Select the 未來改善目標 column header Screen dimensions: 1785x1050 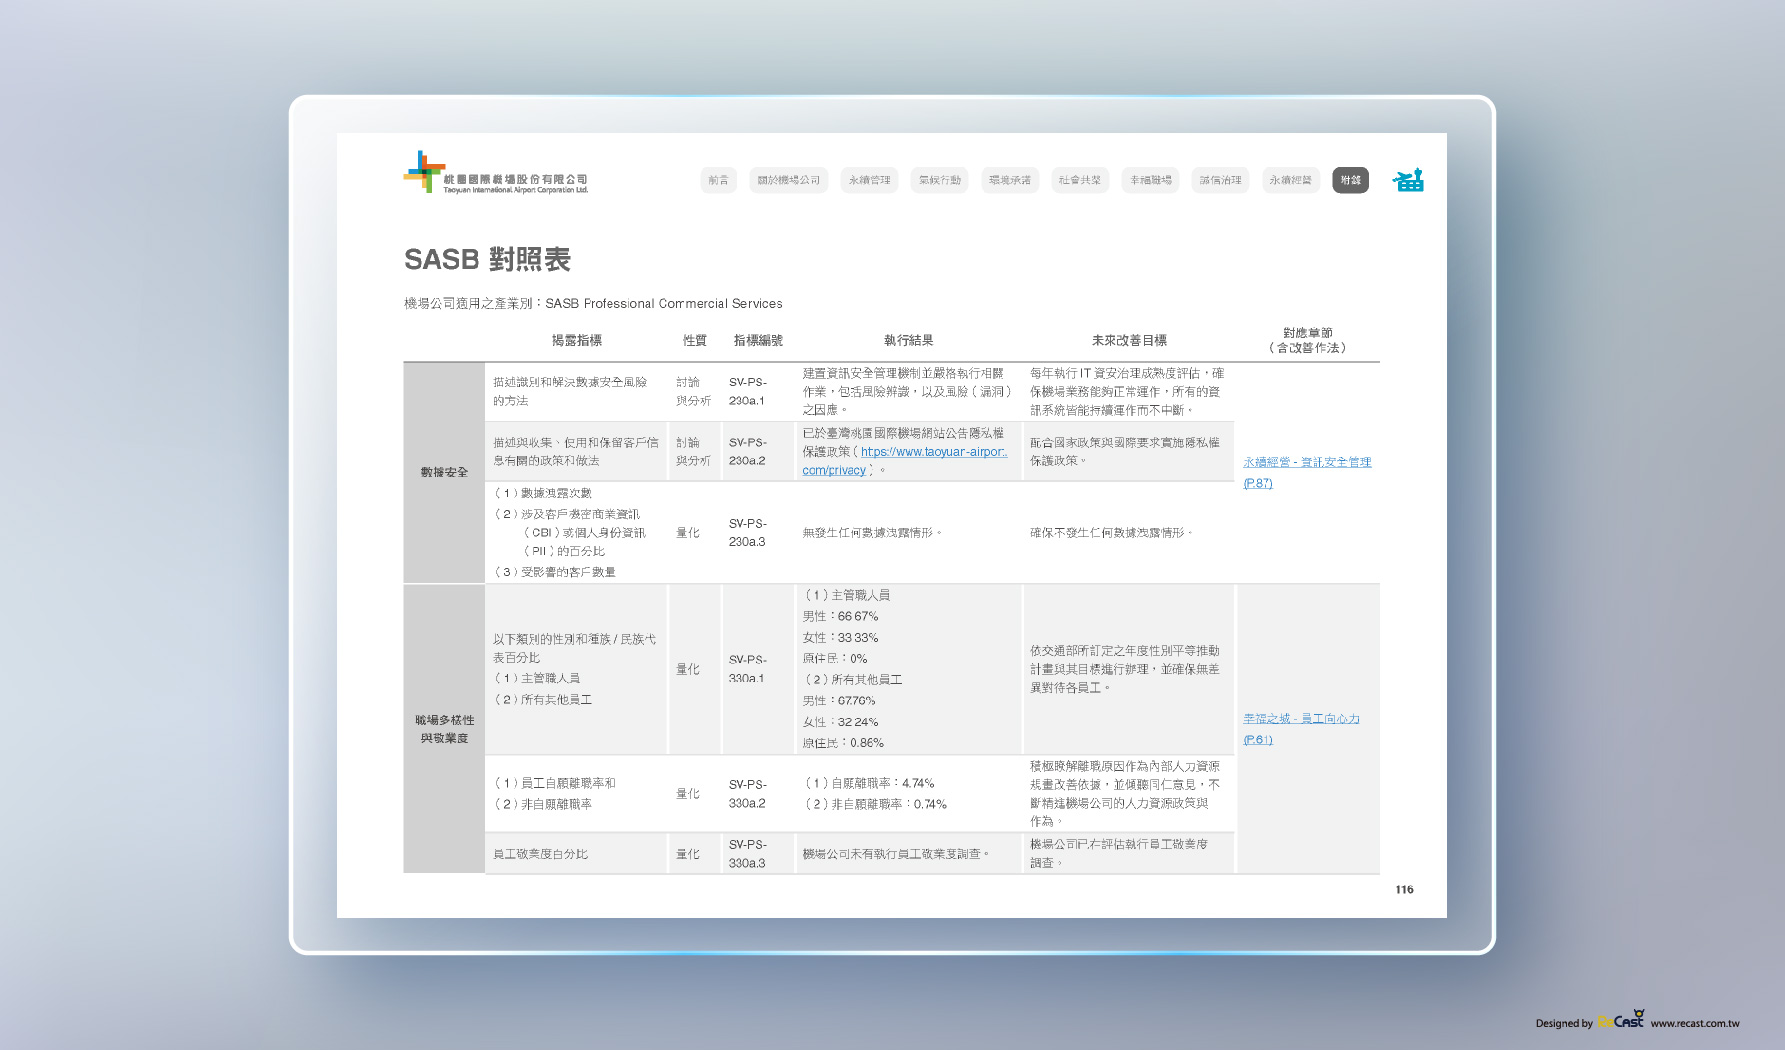click(x=1129, y=341)
